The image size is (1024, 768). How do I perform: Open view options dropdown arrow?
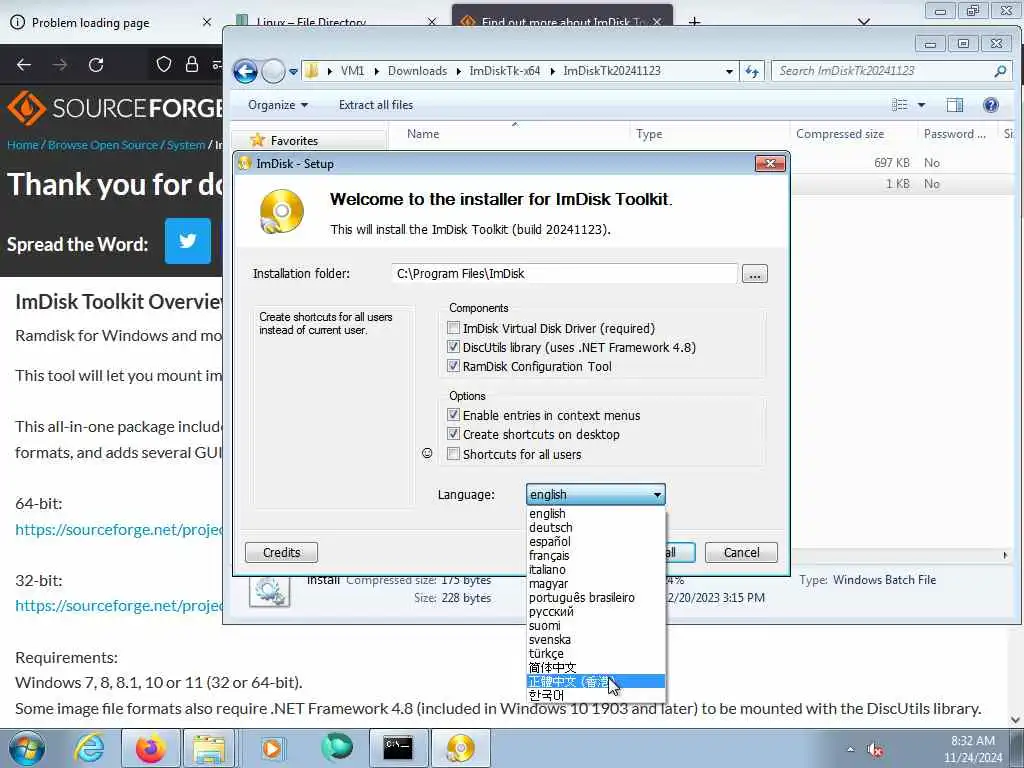(x=921, y=104)
